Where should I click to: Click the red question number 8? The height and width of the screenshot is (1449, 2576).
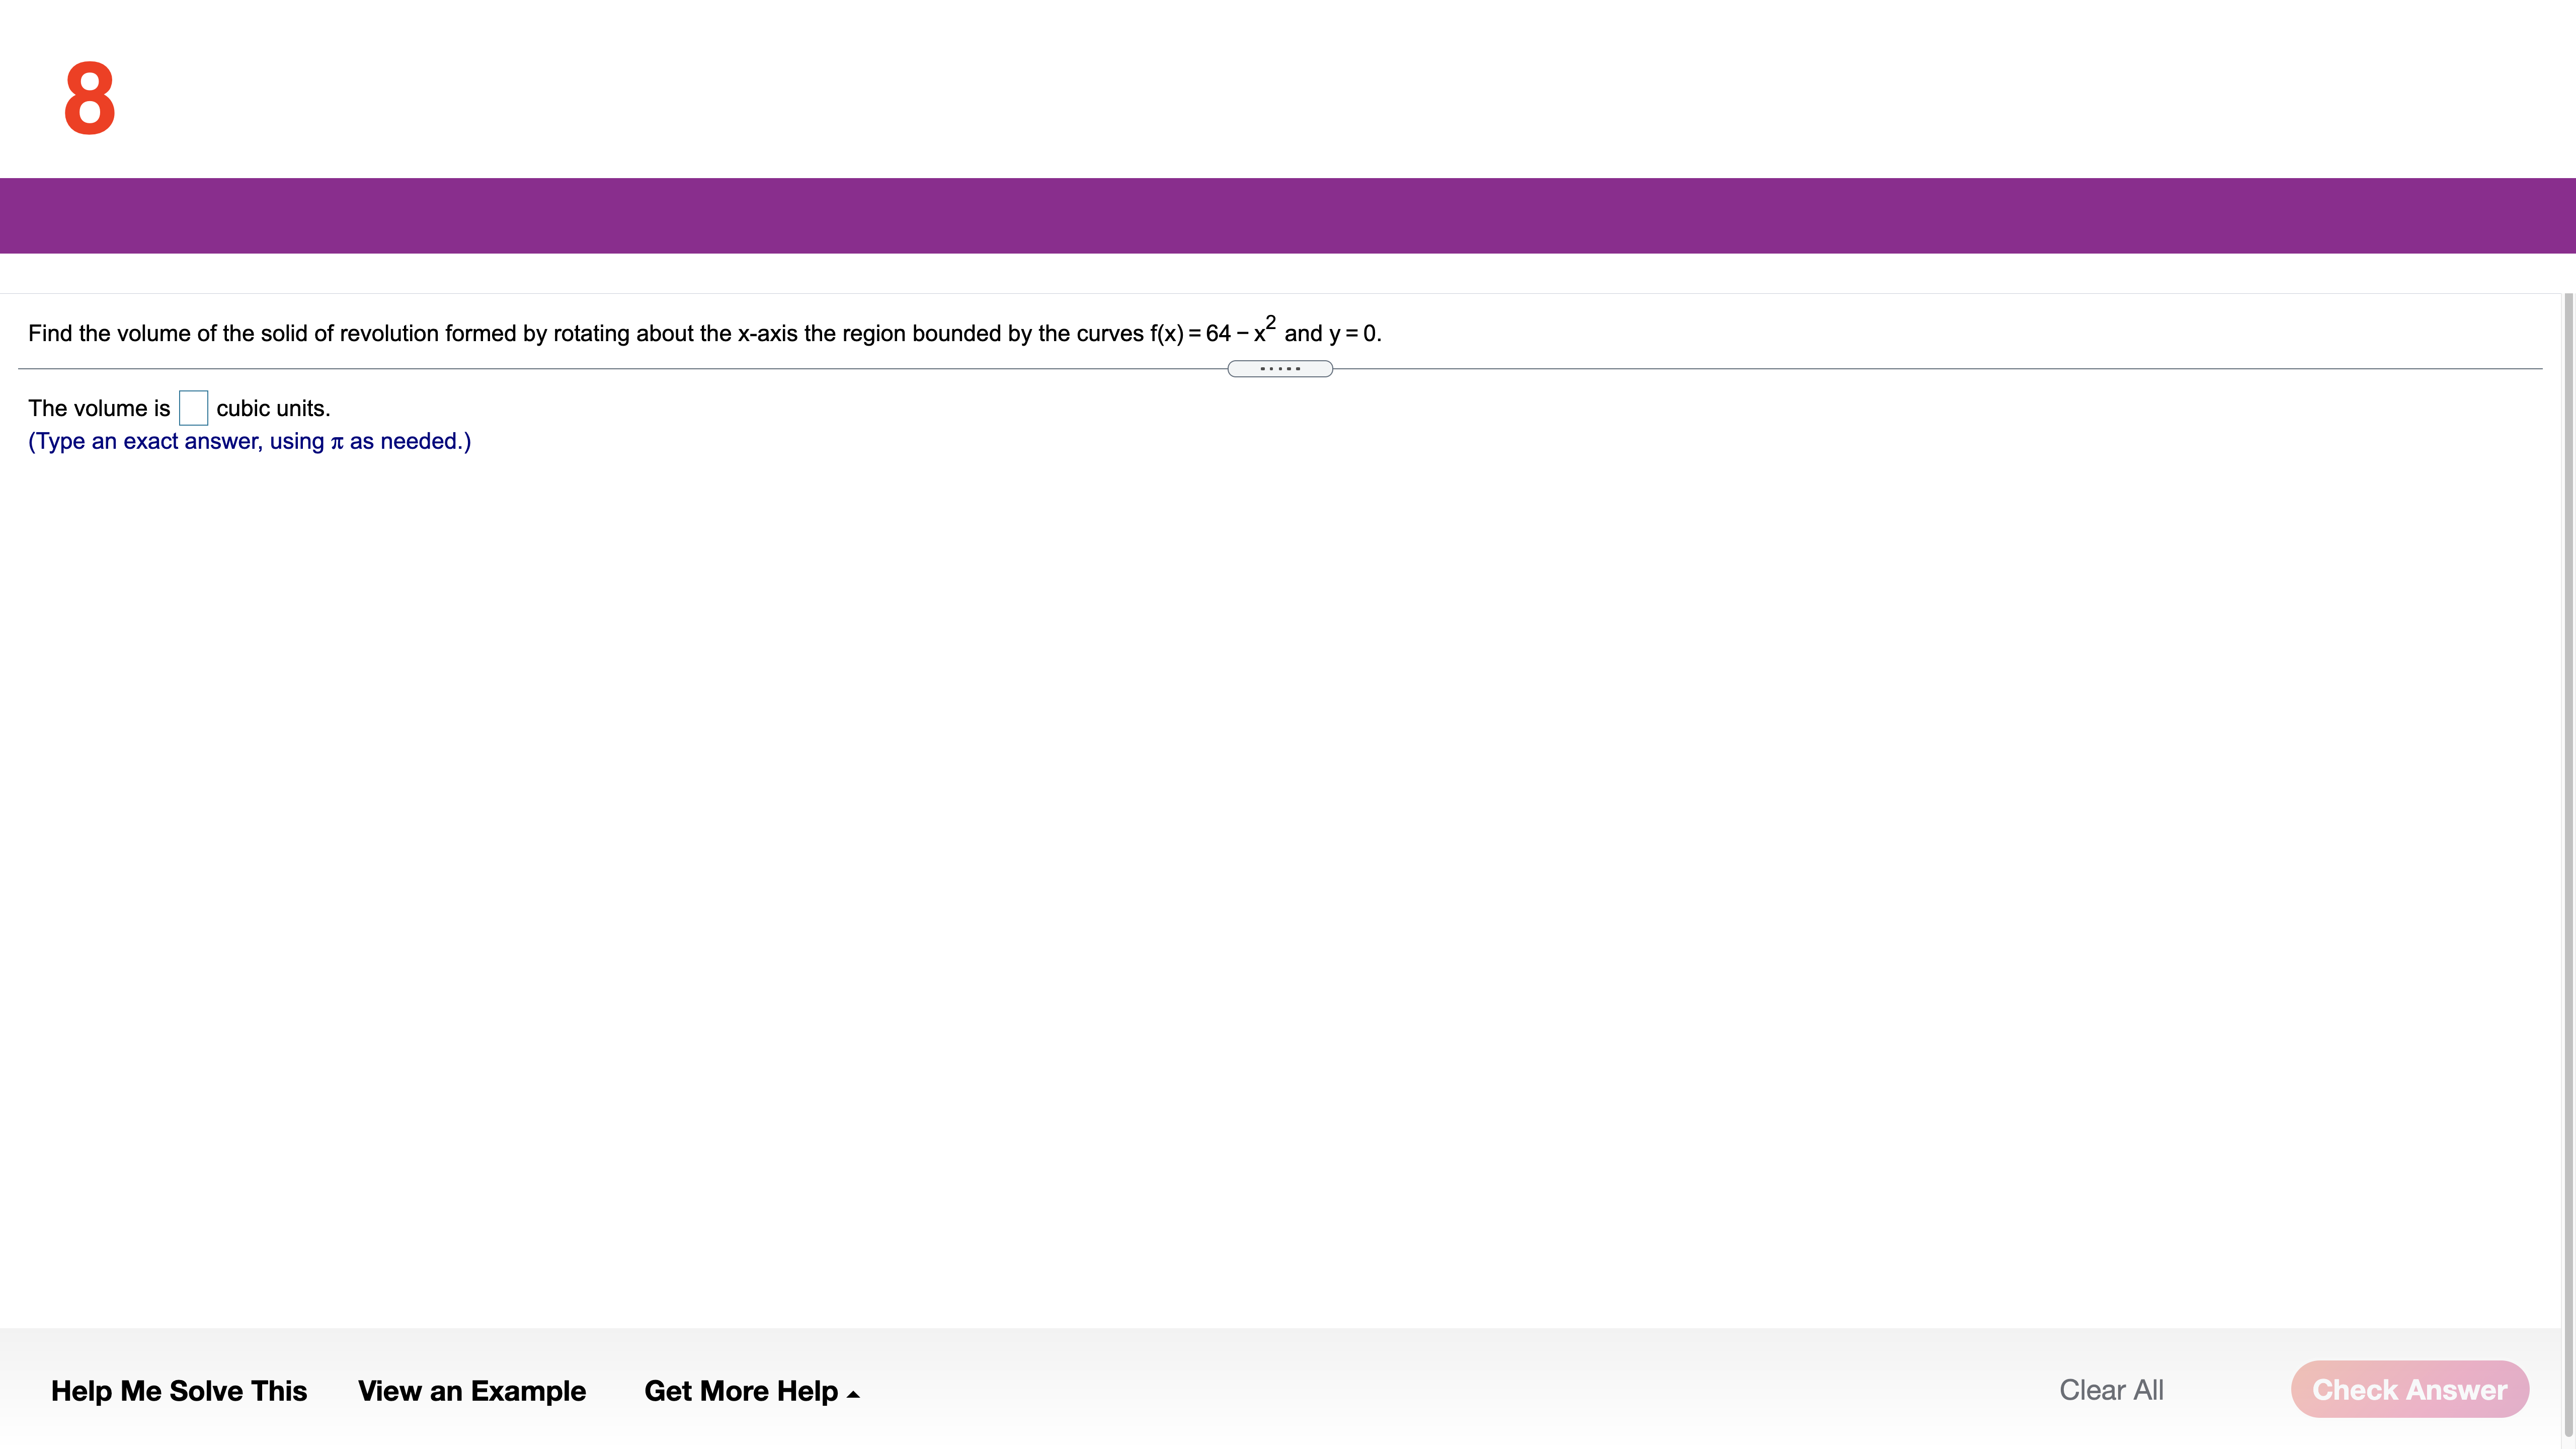pos(89,98)
